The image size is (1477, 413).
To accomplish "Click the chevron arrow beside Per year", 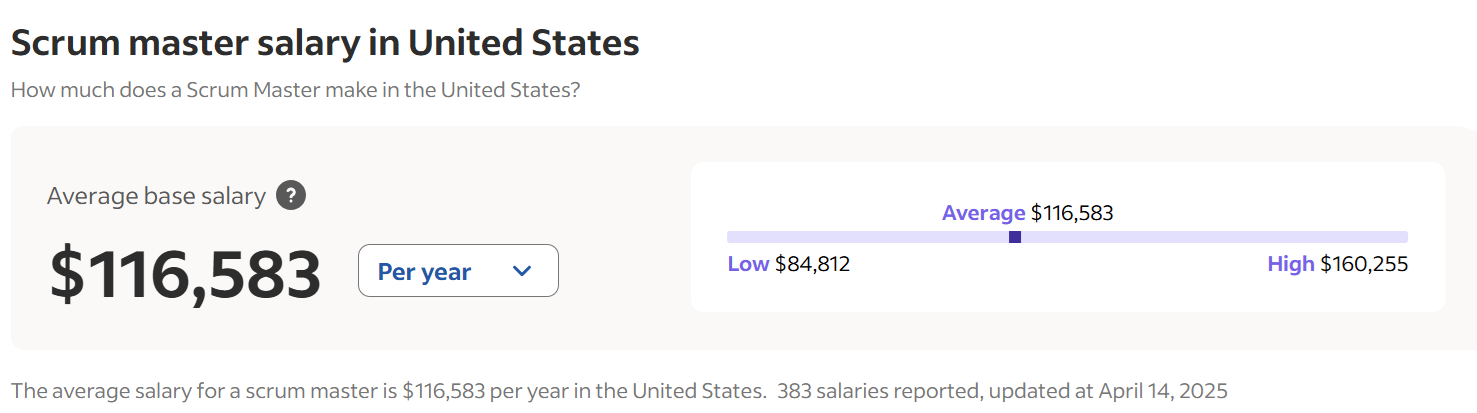I will coord(522,271).
